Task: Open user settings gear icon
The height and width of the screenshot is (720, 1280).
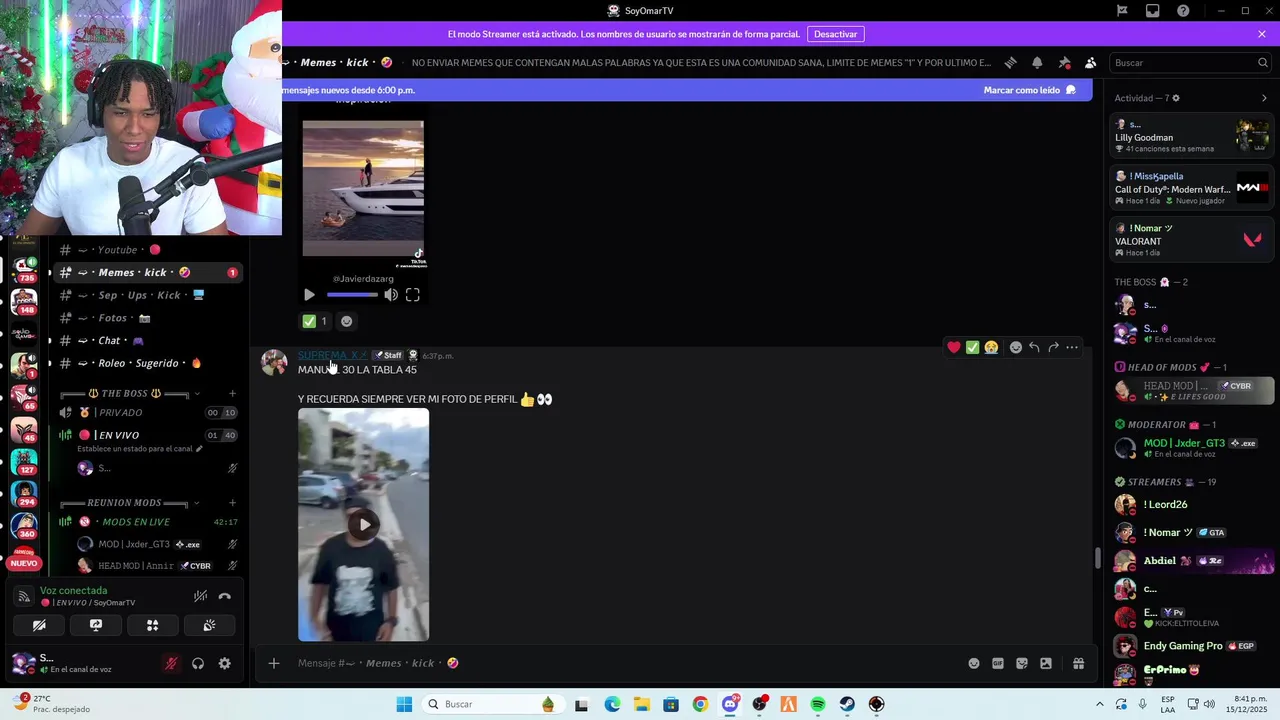Action: 225,663
